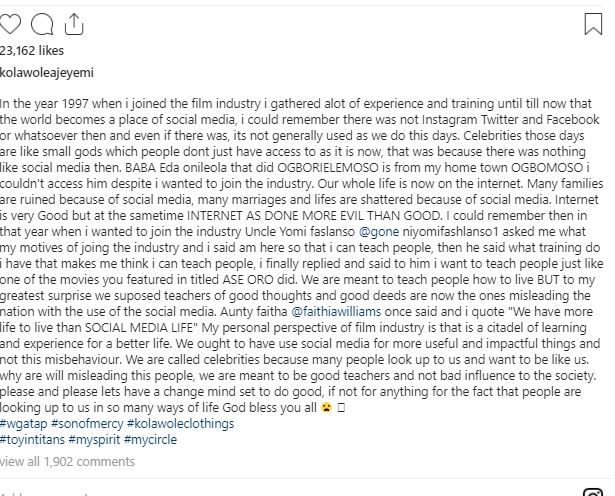Viewport: 615px width, 496px height.
Task: Open kolawoleajeyemi profile
Action: pos(47,72)
